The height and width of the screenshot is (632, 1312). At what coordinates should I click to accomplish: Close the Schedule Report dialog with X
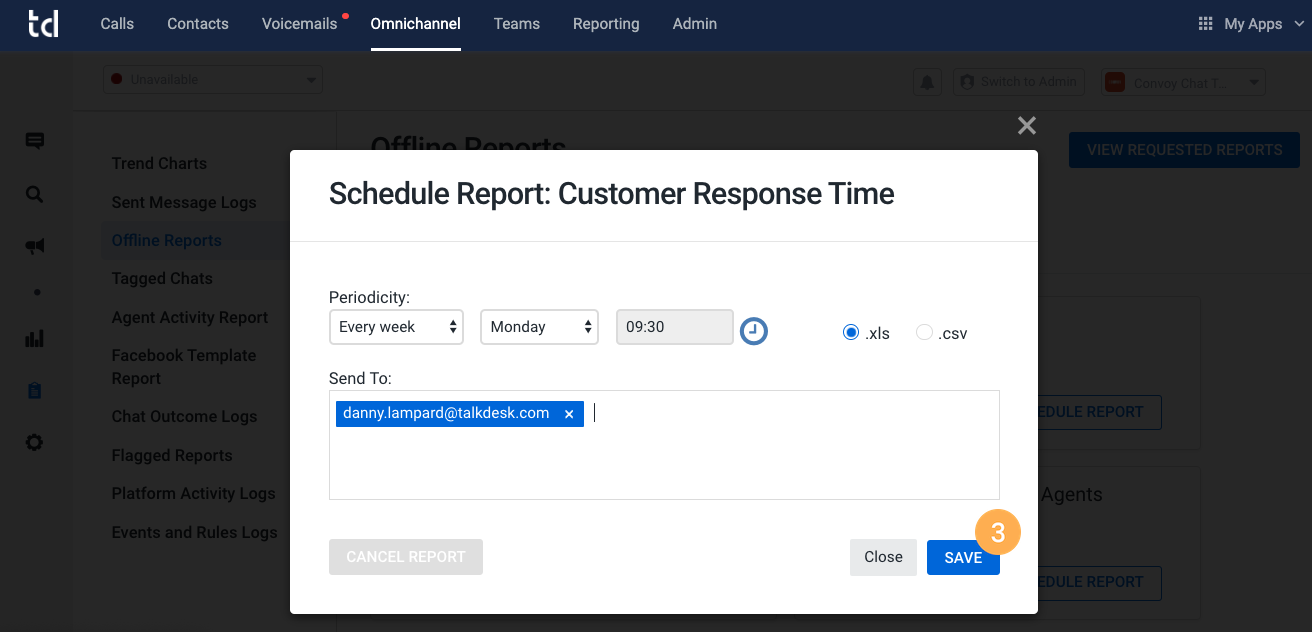tap(1026, 125)
